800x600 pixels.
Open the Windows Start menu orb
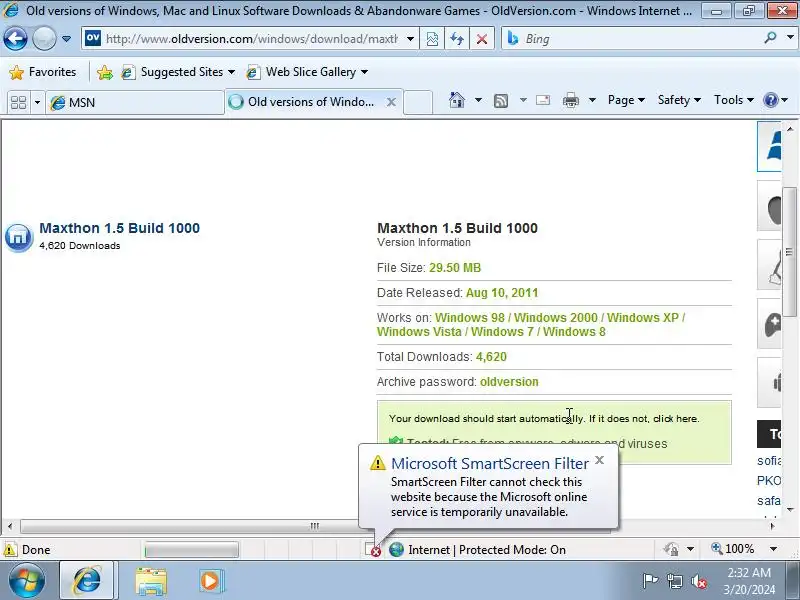(x=27, y=580)
